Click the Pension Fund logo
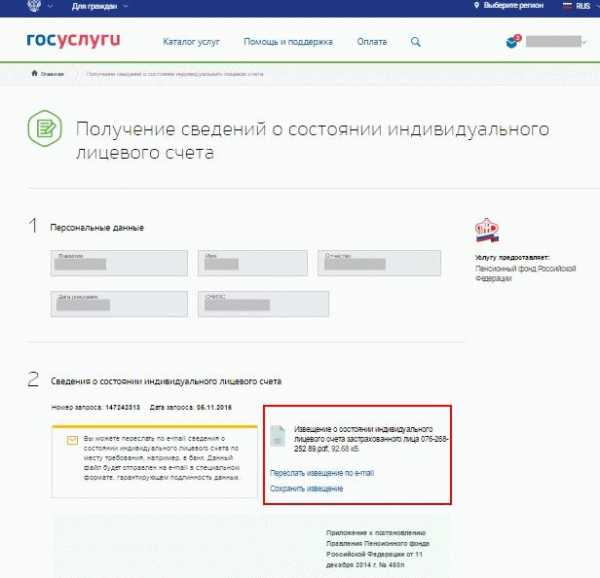 [x=487, y=230]
